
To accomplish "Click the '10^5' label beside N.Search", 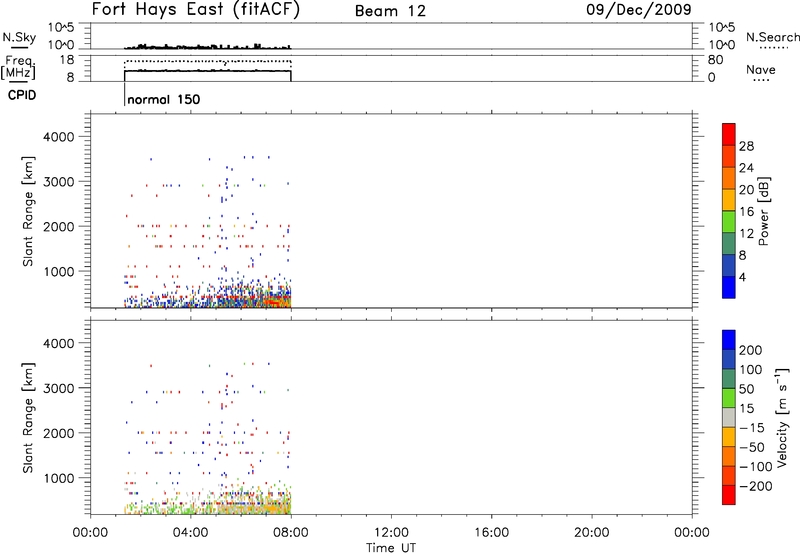I will coord(721,27).
